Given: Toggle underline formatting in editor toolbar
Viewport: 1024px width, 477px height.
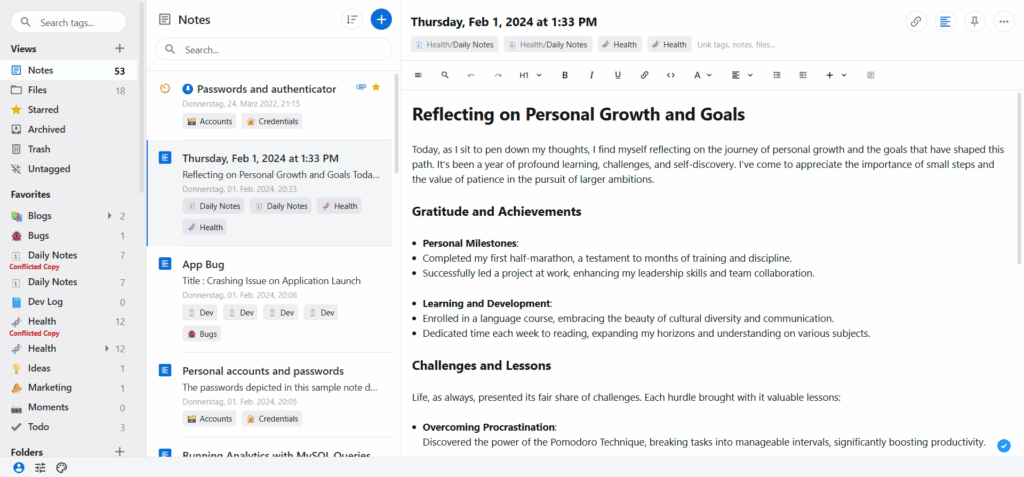Looking at the screenshot, I should tap(618, 75).
